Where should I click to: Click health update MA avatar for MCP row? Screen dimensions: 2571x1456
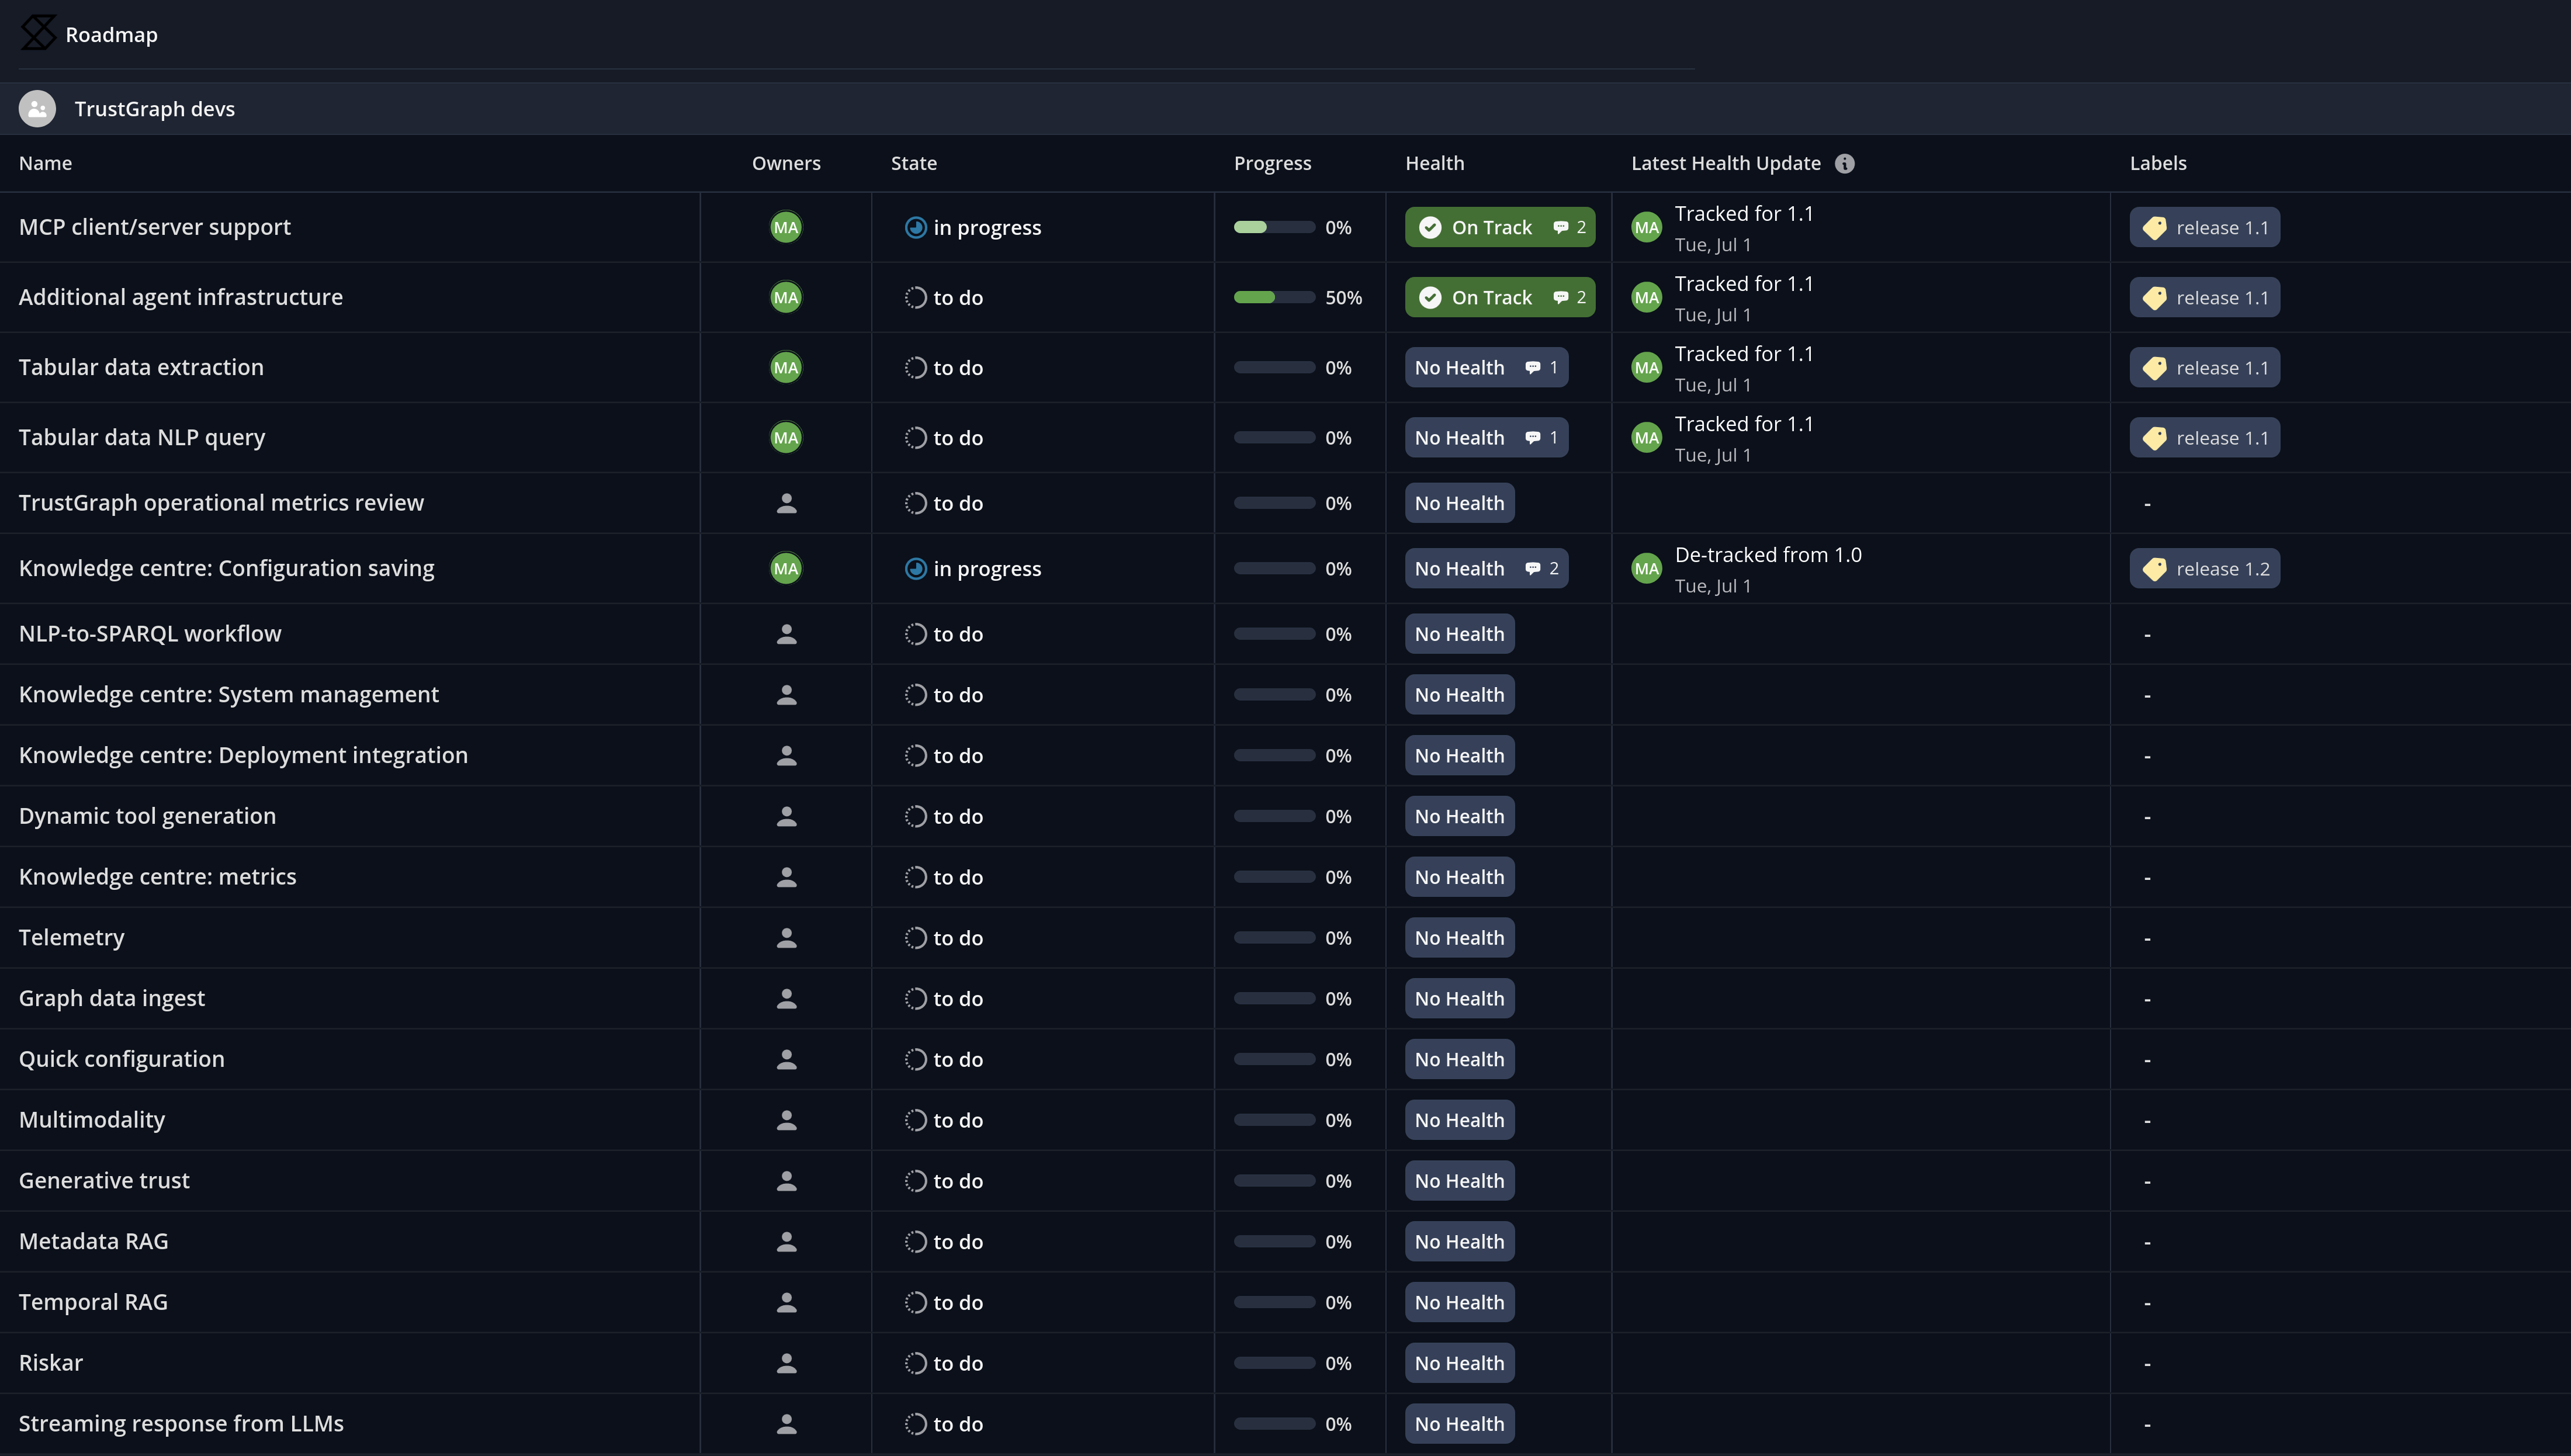pos(1647,228)
